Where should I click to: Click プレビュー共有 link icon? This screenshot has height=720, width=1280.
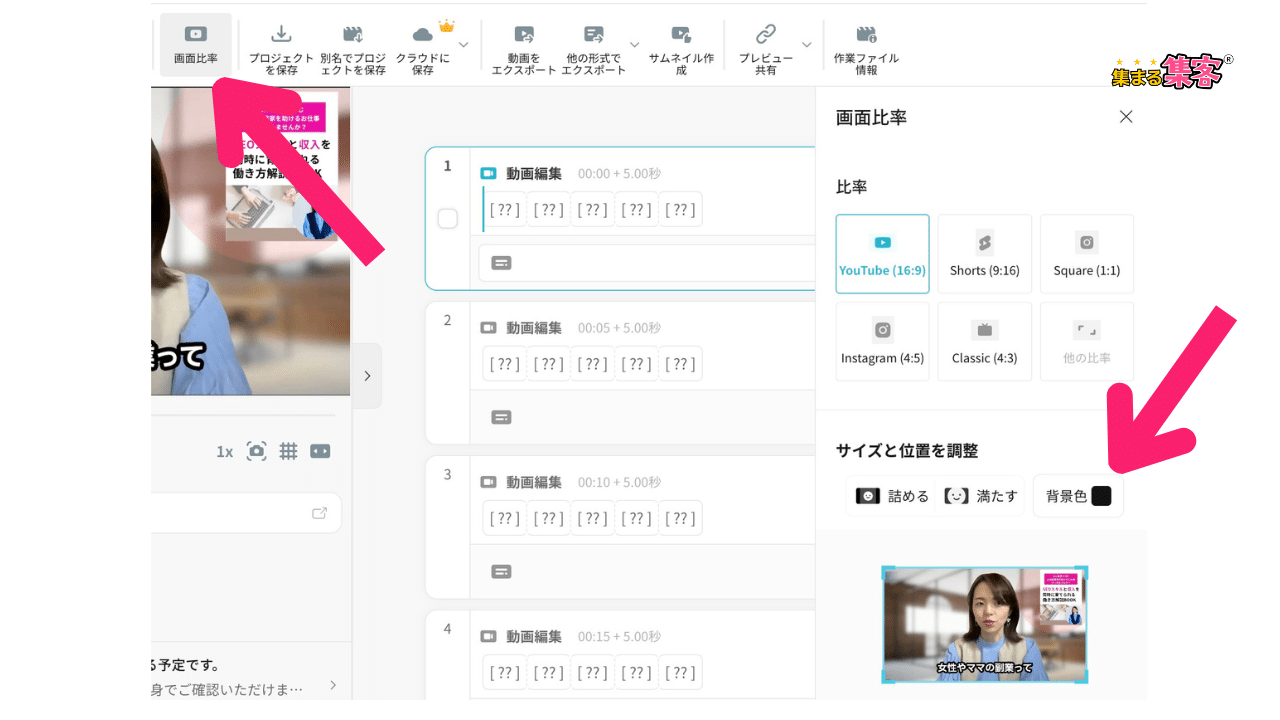coord(766,34)
